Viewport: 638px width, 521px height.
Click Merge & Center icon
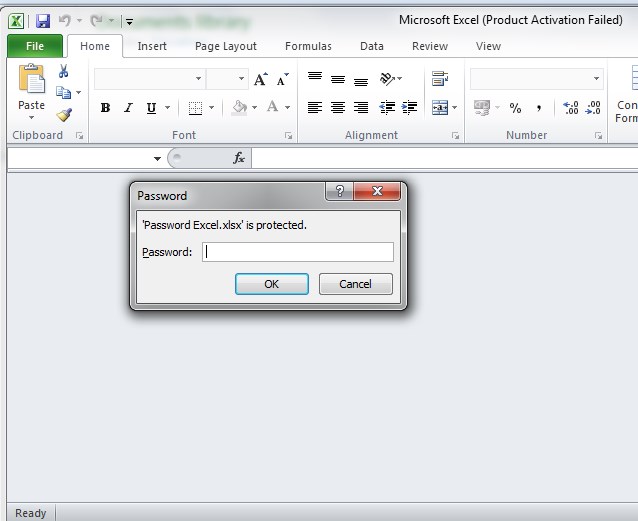click(440, 108)
